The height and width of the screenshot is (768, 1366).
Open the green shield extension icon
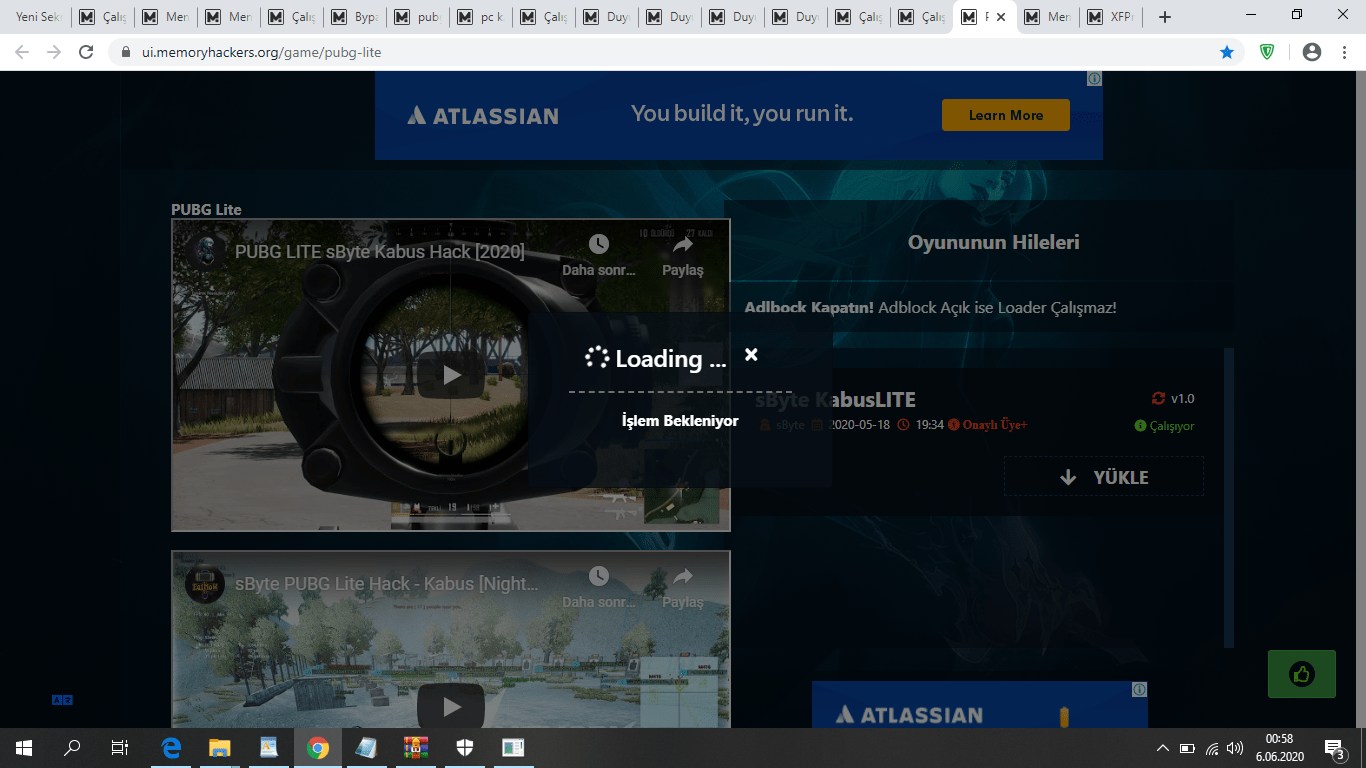(x=1267, y=52)
